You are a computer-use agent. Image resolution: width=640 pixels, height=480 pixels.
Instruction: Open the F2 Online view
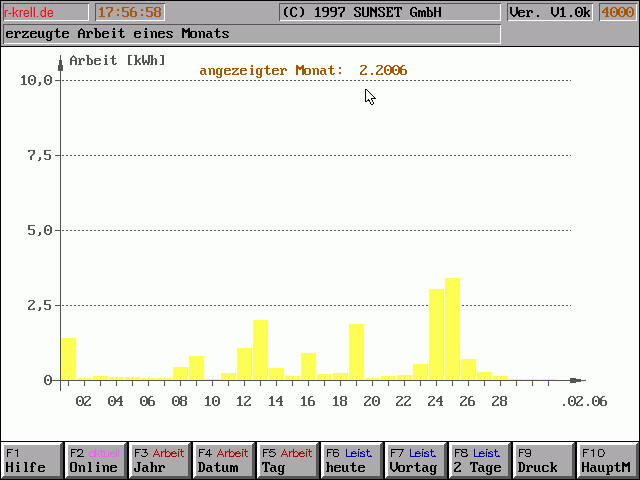point(95,460)
